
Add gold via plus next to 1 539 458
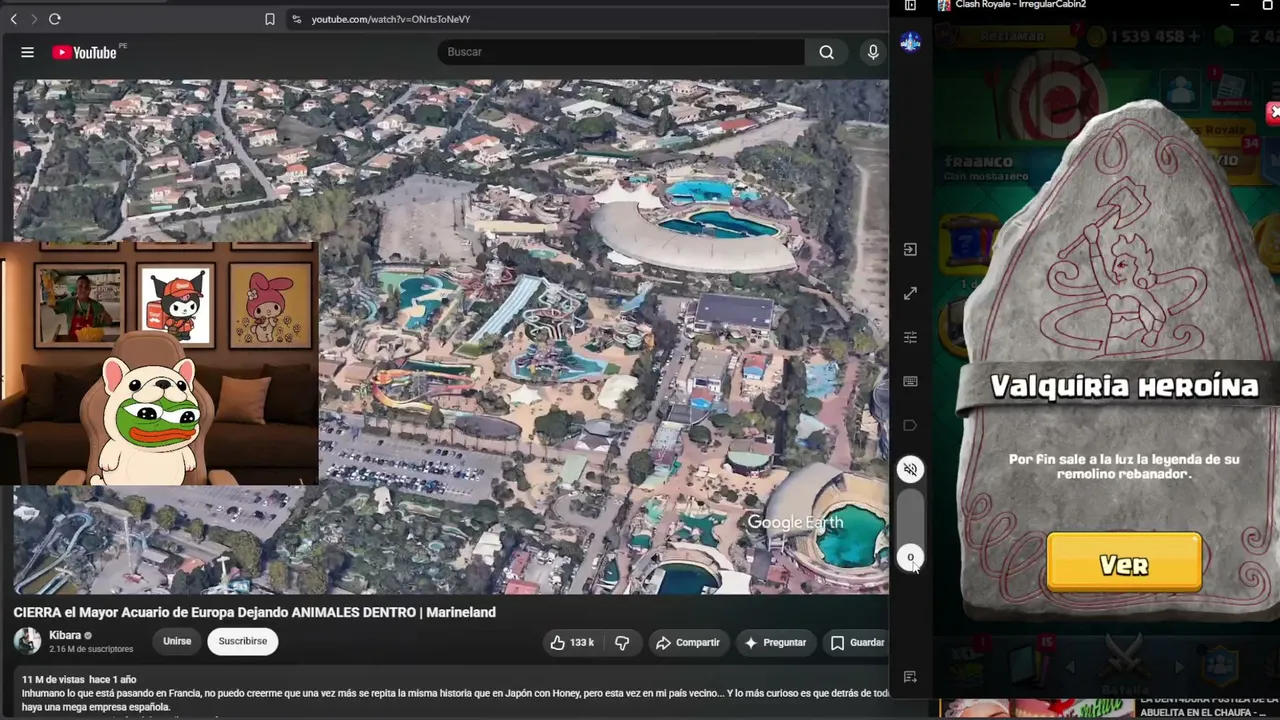[x=1193, y=36]
